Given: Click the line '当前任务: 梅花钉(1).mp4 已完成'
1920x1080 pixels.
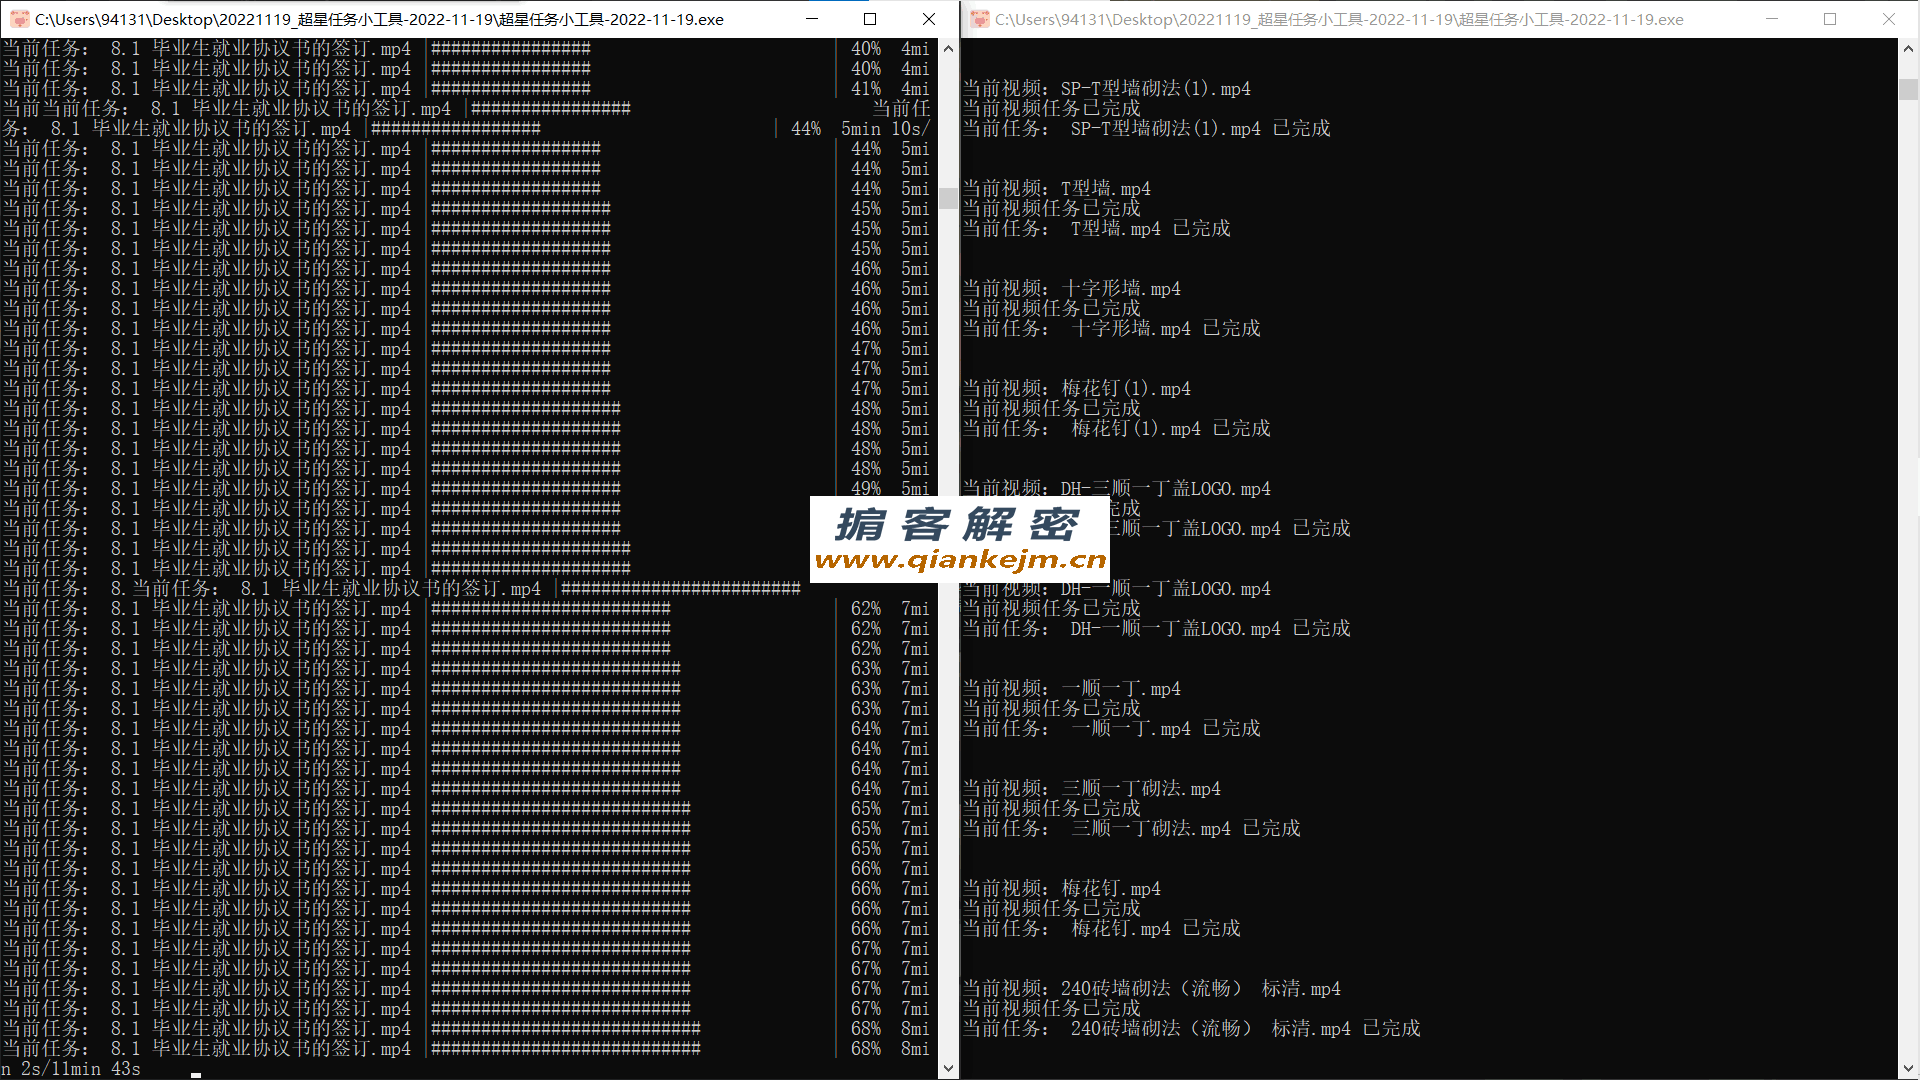Looking at the screenshot, I should coord(1116,429).
